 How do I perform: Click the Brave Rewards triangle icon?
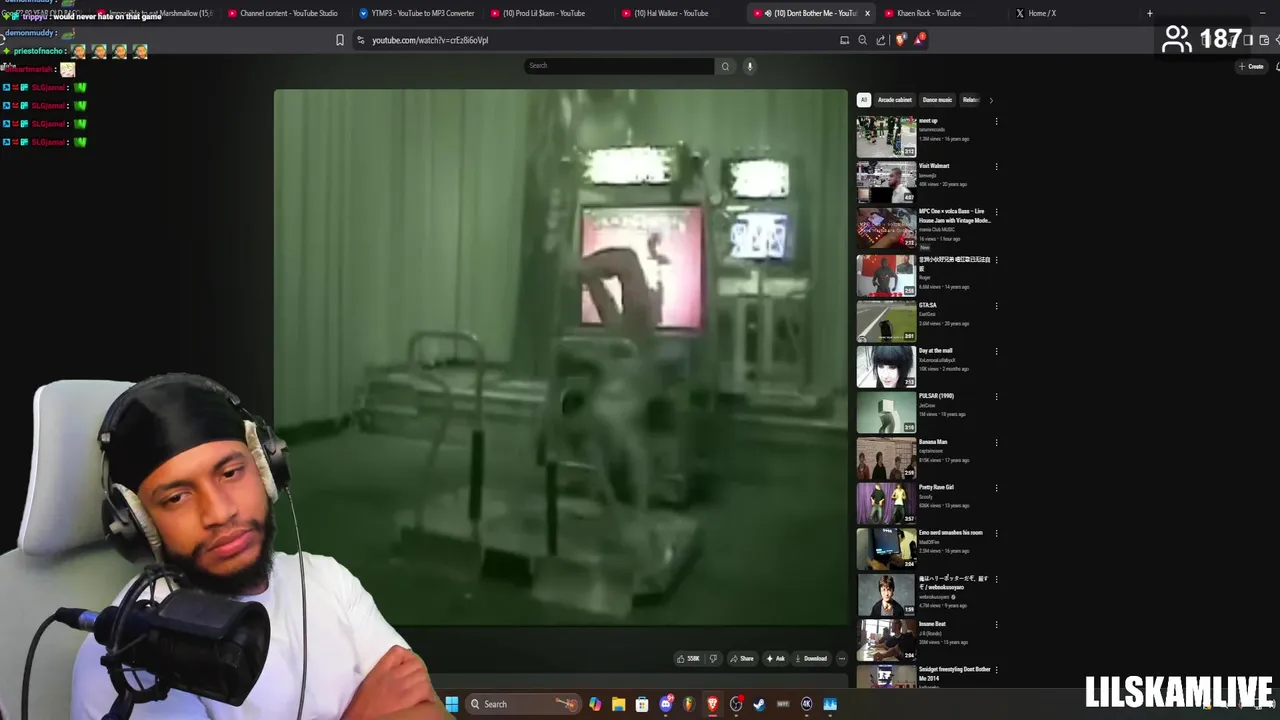tap(919, 40)
